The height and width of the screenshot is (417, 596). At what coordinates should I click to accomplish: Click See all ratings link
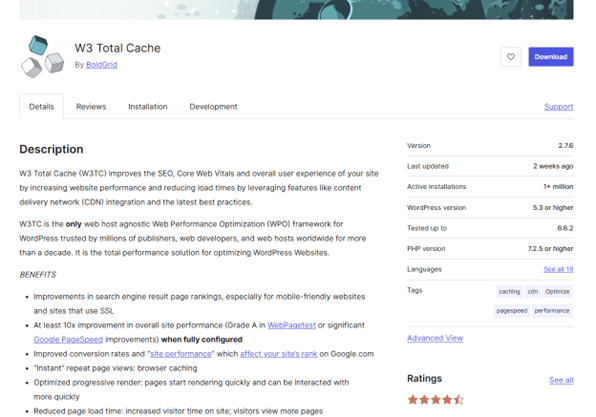tap(561, 380)
